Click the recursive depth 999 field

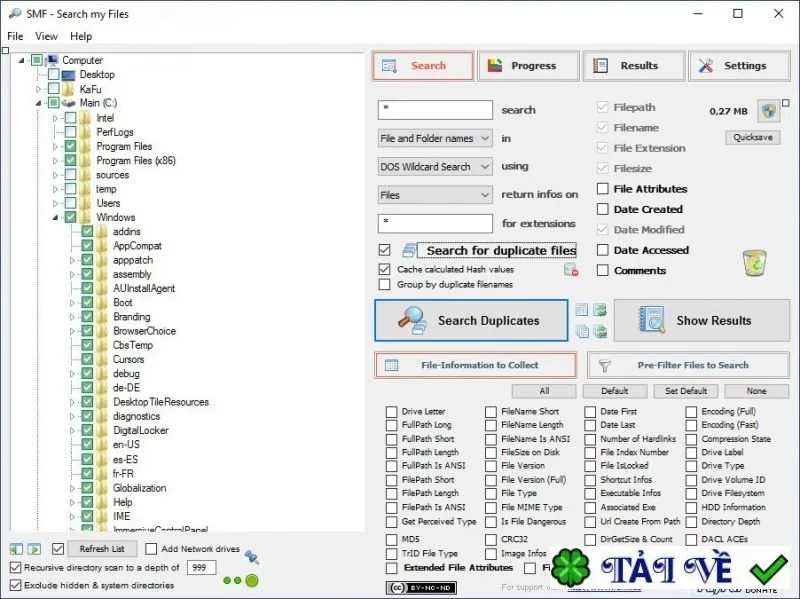pyautogui.click(x=201, y=567)
